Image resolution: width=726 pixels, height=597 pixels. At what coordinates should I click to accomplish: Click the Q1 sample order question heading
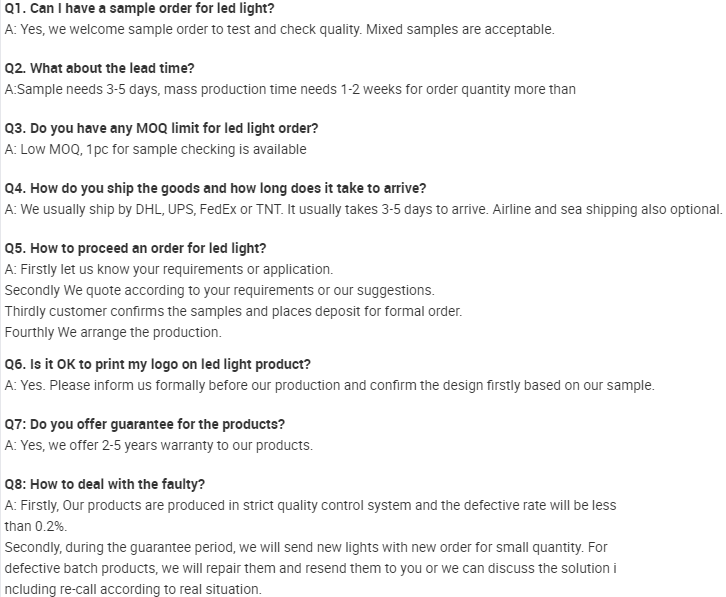pos(140,9)
